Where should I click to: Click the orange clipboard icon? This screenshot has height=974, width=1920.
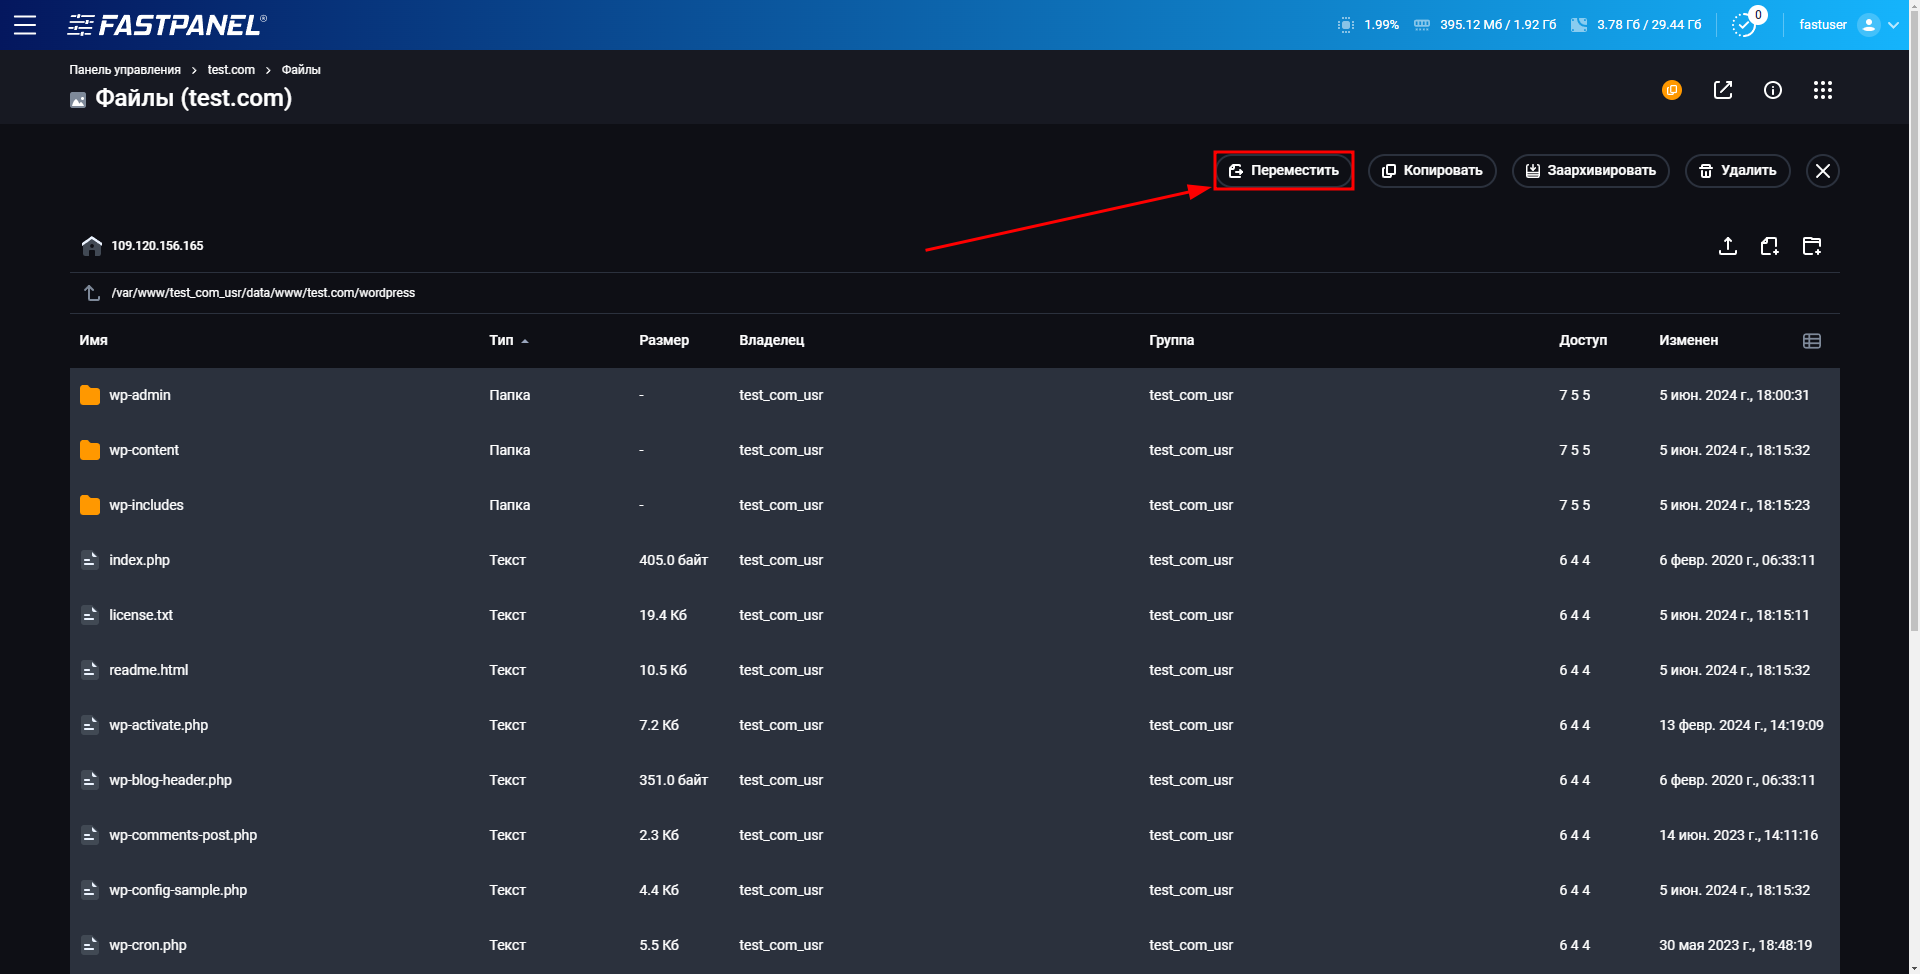[x=1672, y=90]
